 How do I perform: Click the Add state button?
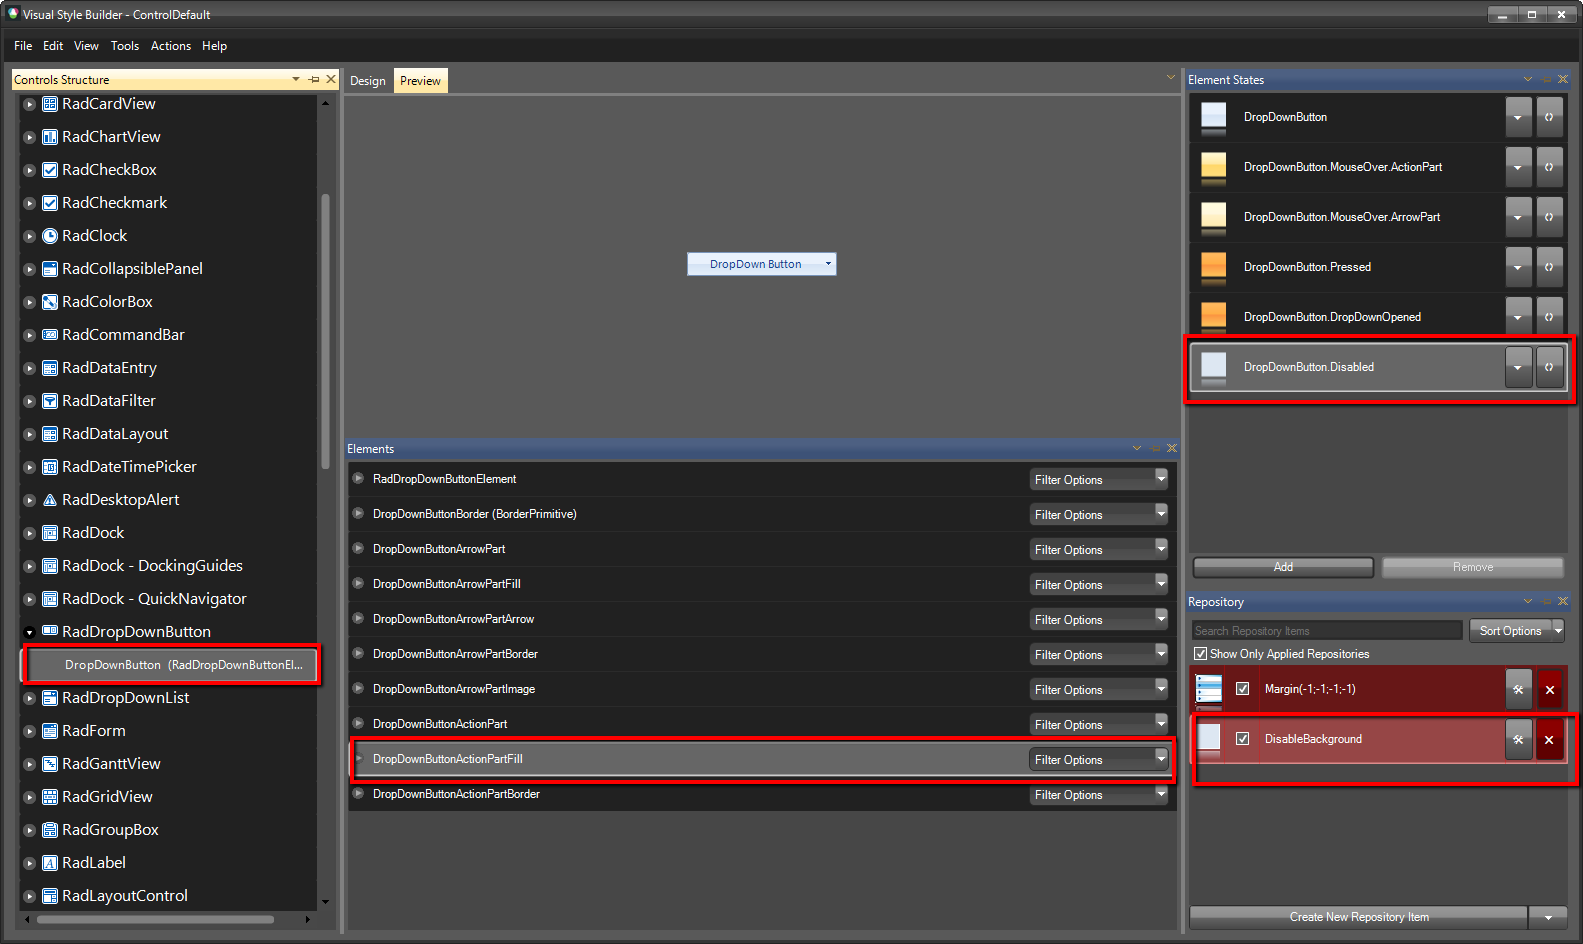pyautogui.click(x=1283, y=567)
